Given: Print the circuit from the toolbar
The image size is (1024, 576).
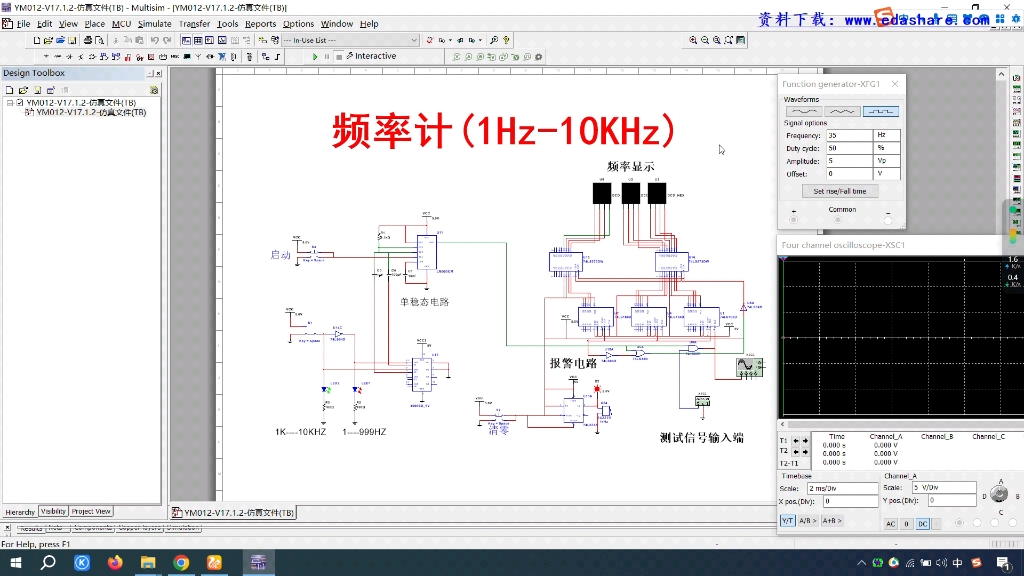Looking at the screenshot, I should tap(88, 40).
